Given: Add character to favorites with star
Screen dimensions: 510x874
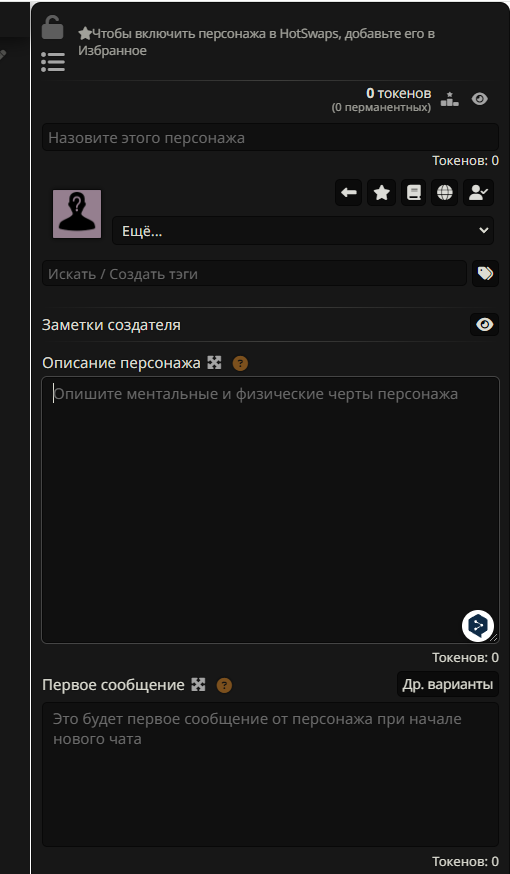Looking at the screenshot, I should (x=381, y=193).
